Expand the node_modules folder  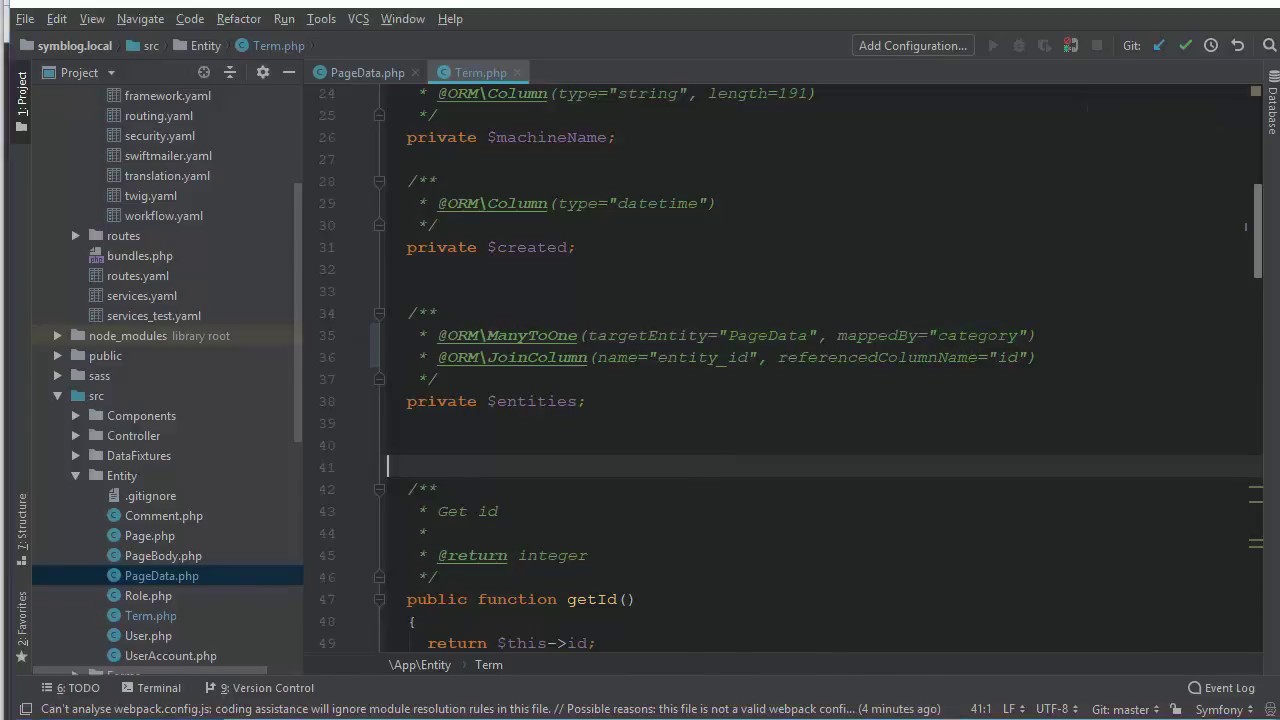[58, 335]
